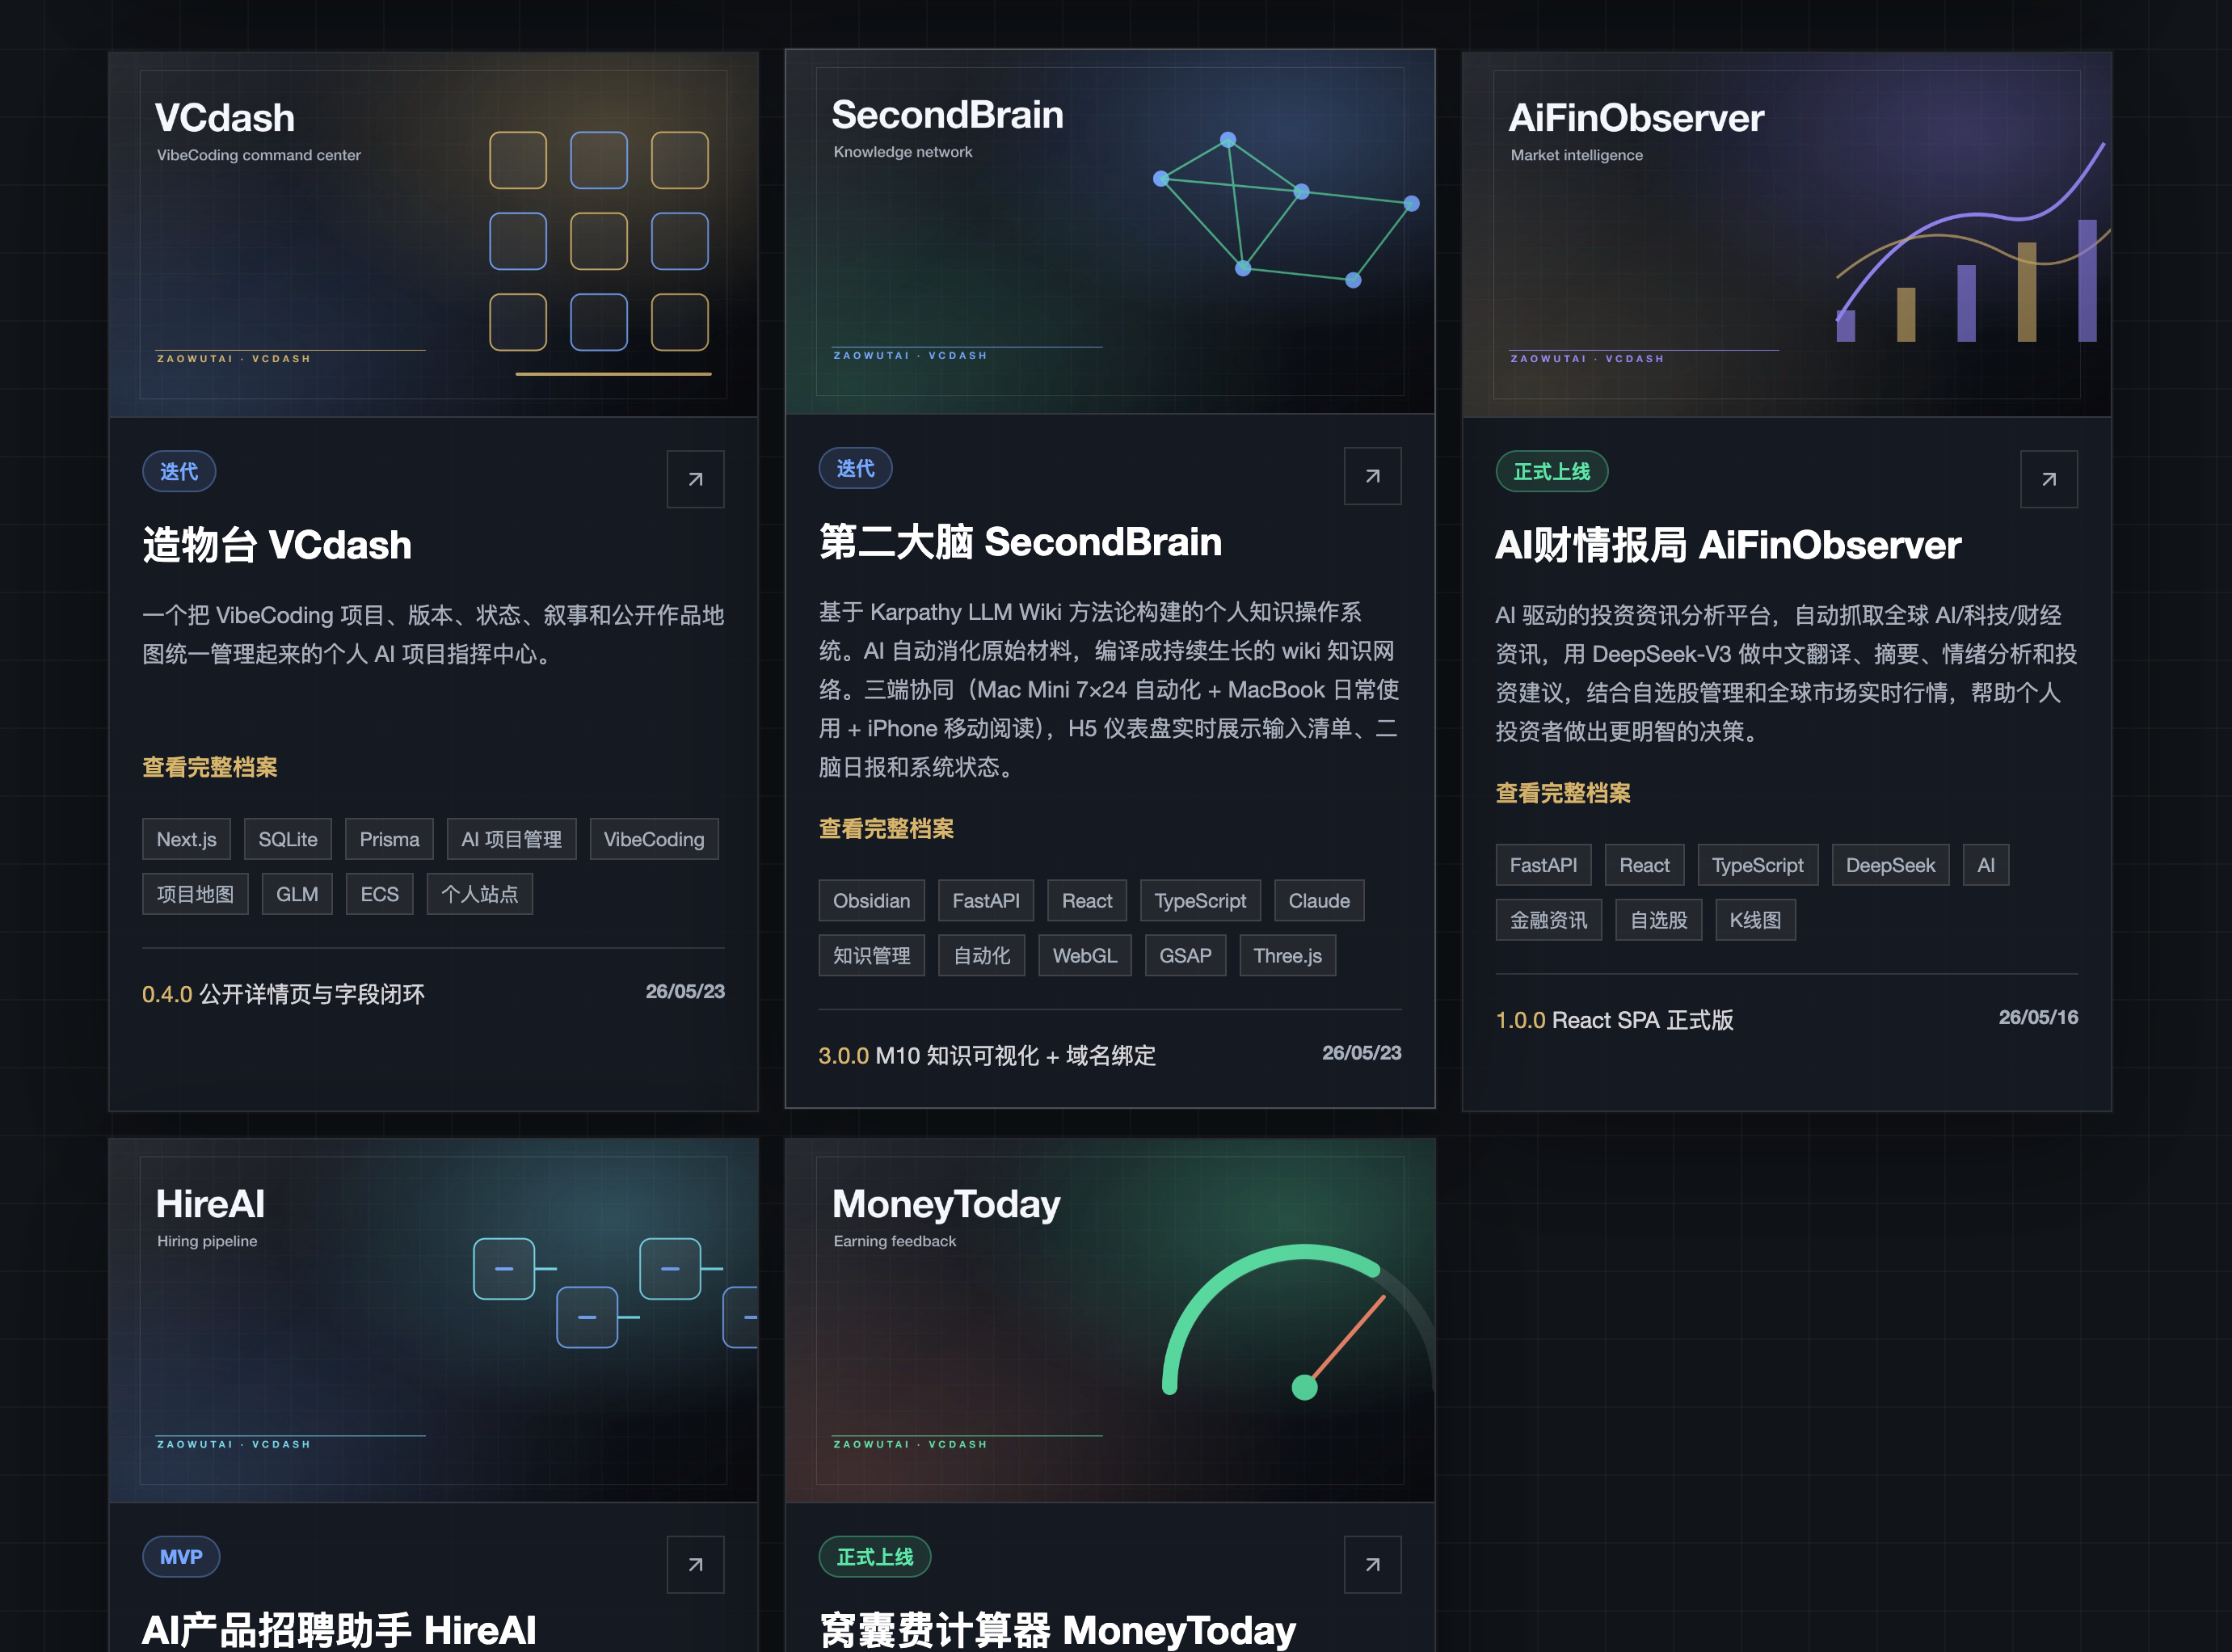Image resolution: width=2232 pixels, height=1652 pixels.
Task: Click the AiFinObserver cover thumbnail
Action: pyautogui.click(x=1786, y=235)
